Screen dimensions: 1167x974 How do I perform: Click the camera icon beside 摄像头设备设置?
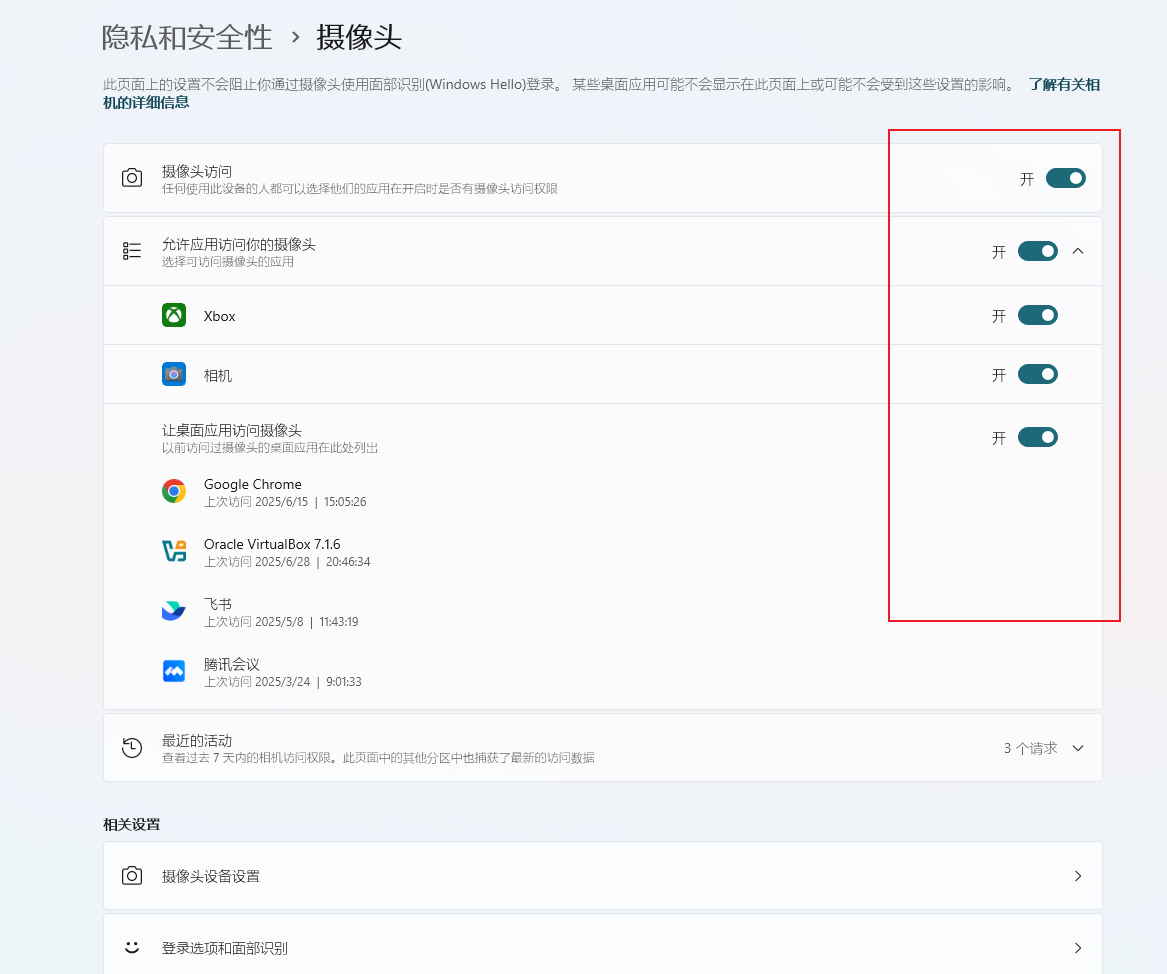pos(132,876)
